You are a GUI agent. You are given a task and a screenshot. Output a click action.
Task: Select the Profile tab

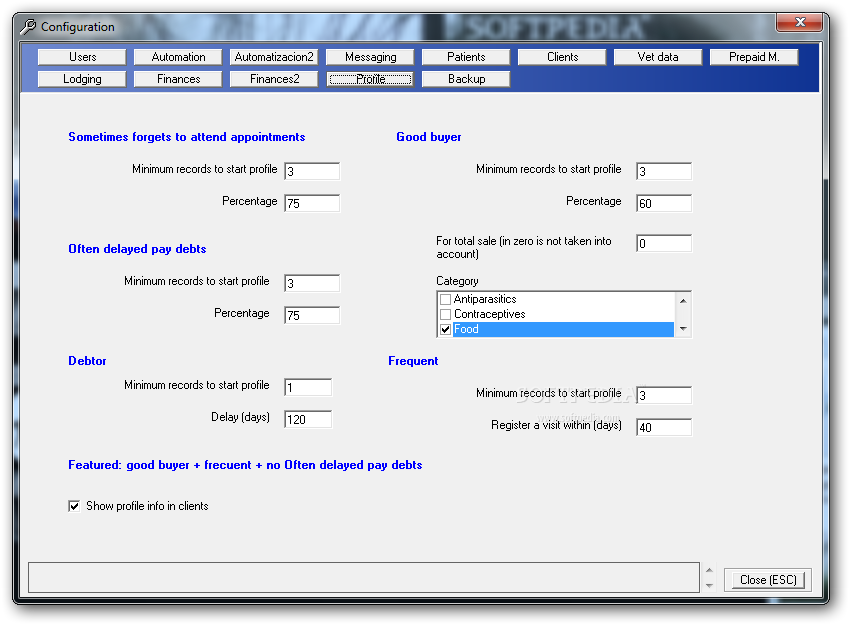(x=370, y=79)
